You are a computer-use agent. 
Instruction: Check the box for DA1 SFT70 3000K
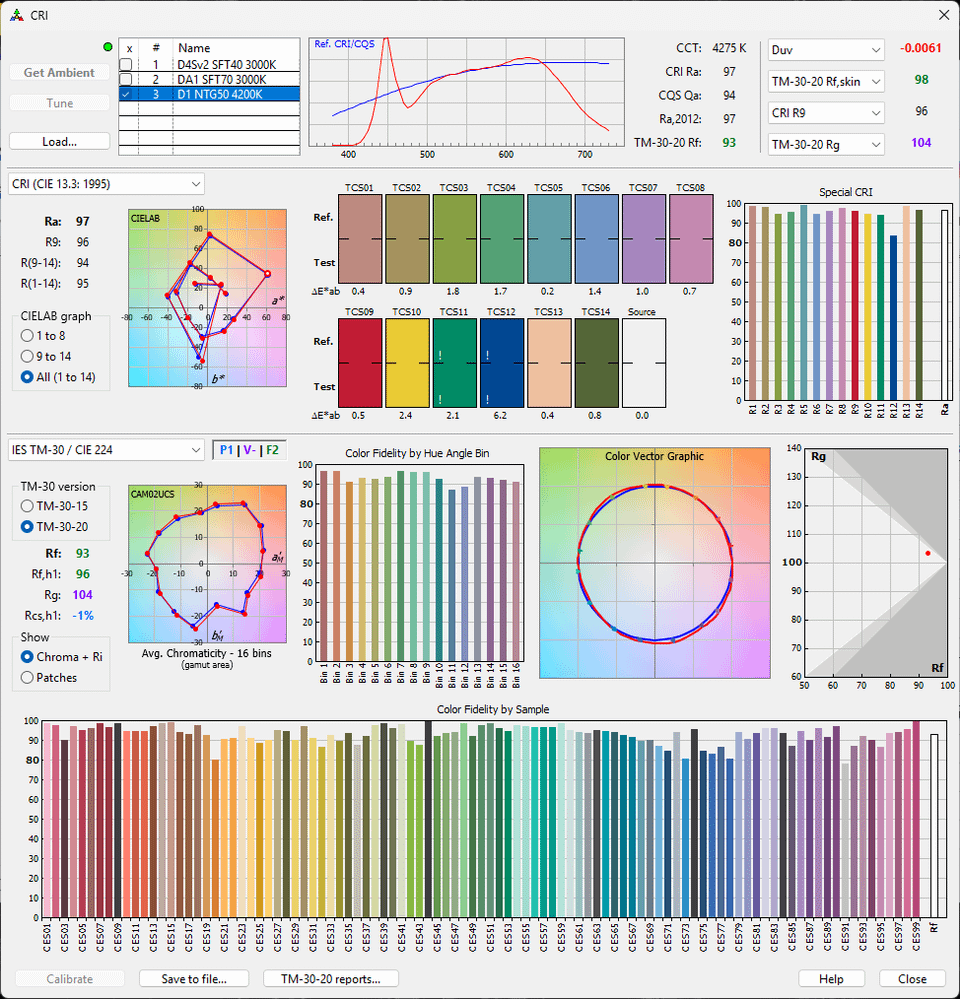pyautogui.click(x=126, y=78)
